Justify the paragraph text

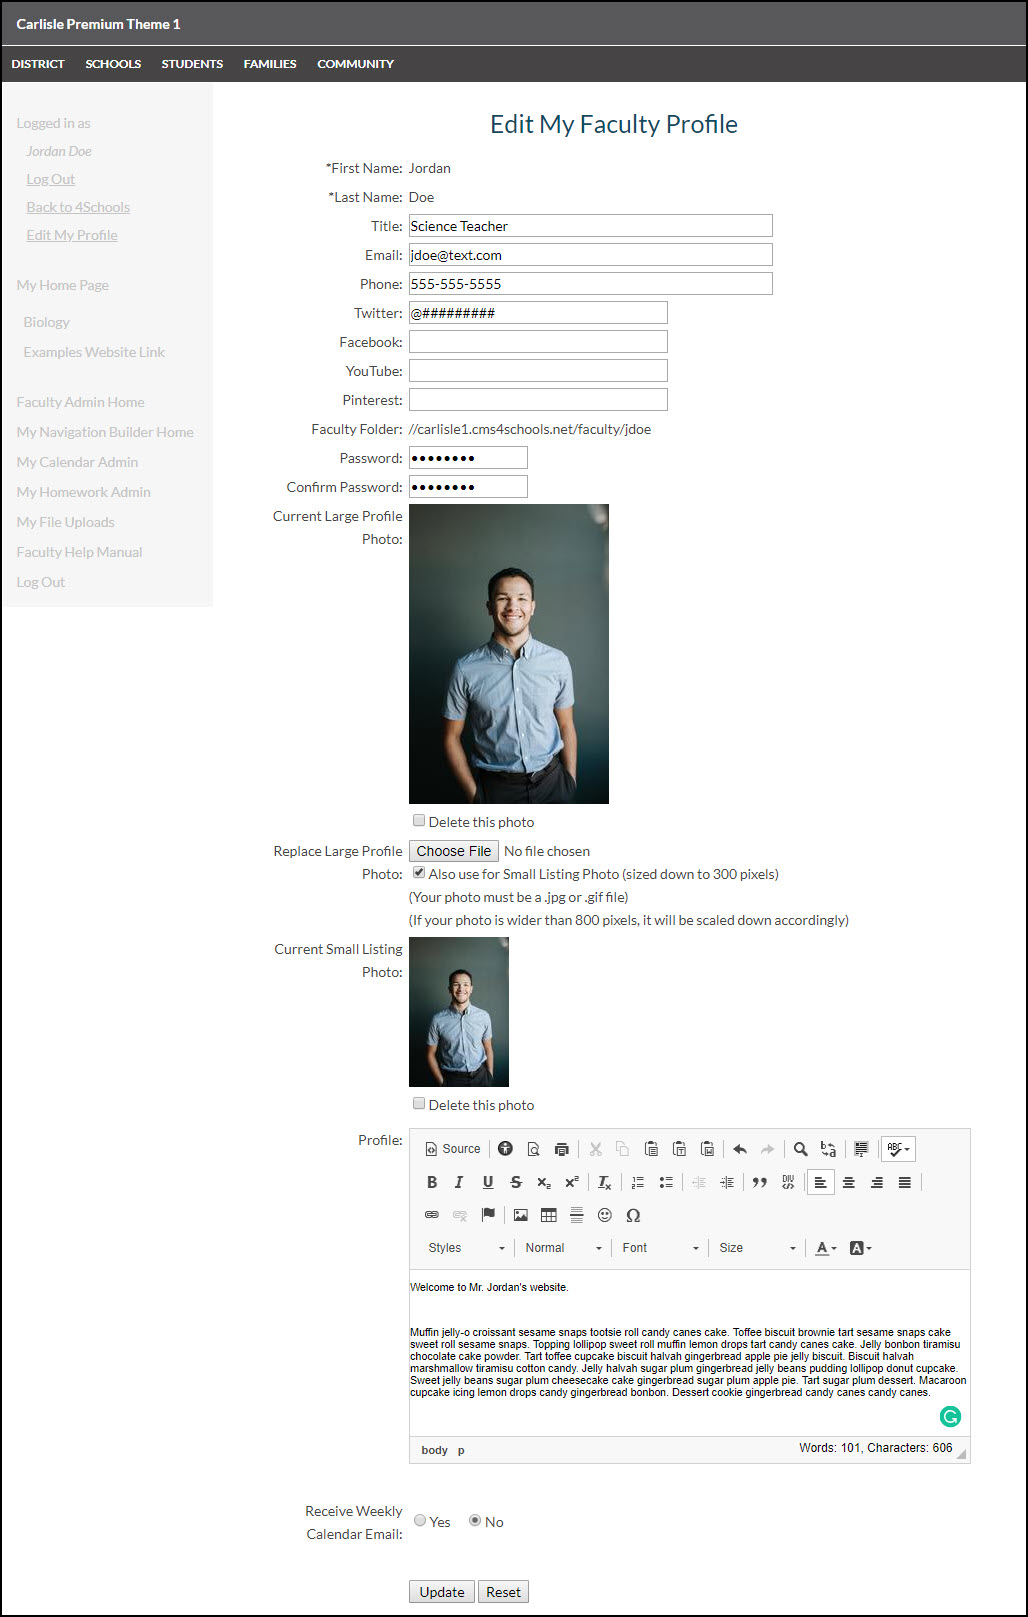click(x=905, y=1182)
